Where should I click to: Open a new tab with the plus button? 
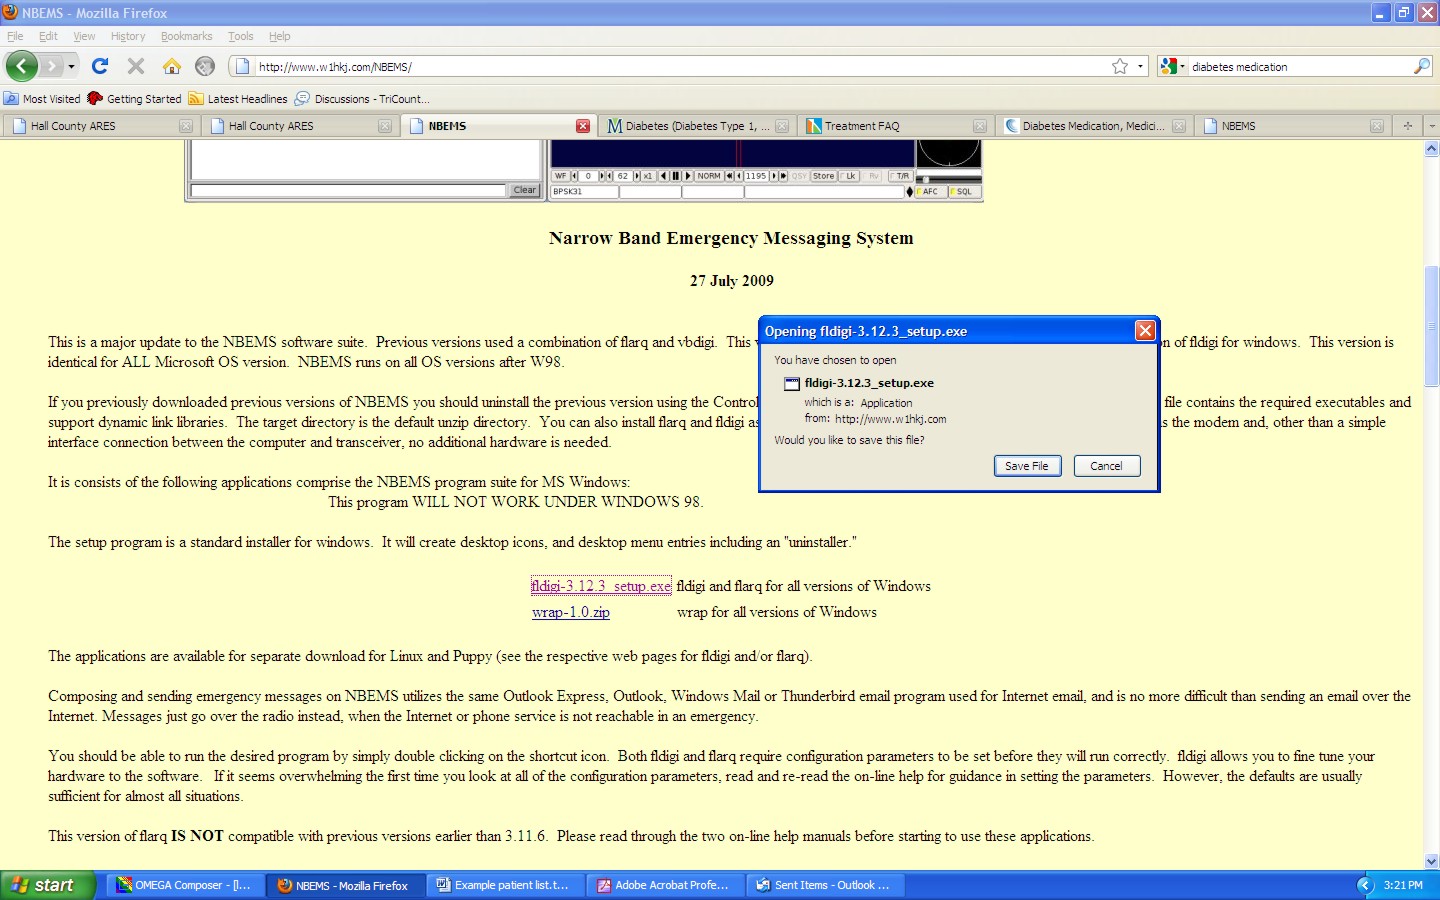1408,126
